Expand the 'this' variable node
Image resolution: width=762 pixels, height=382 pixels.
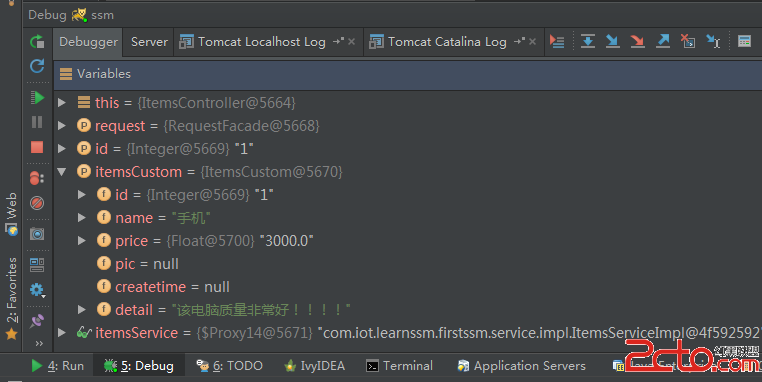[62, 103]
